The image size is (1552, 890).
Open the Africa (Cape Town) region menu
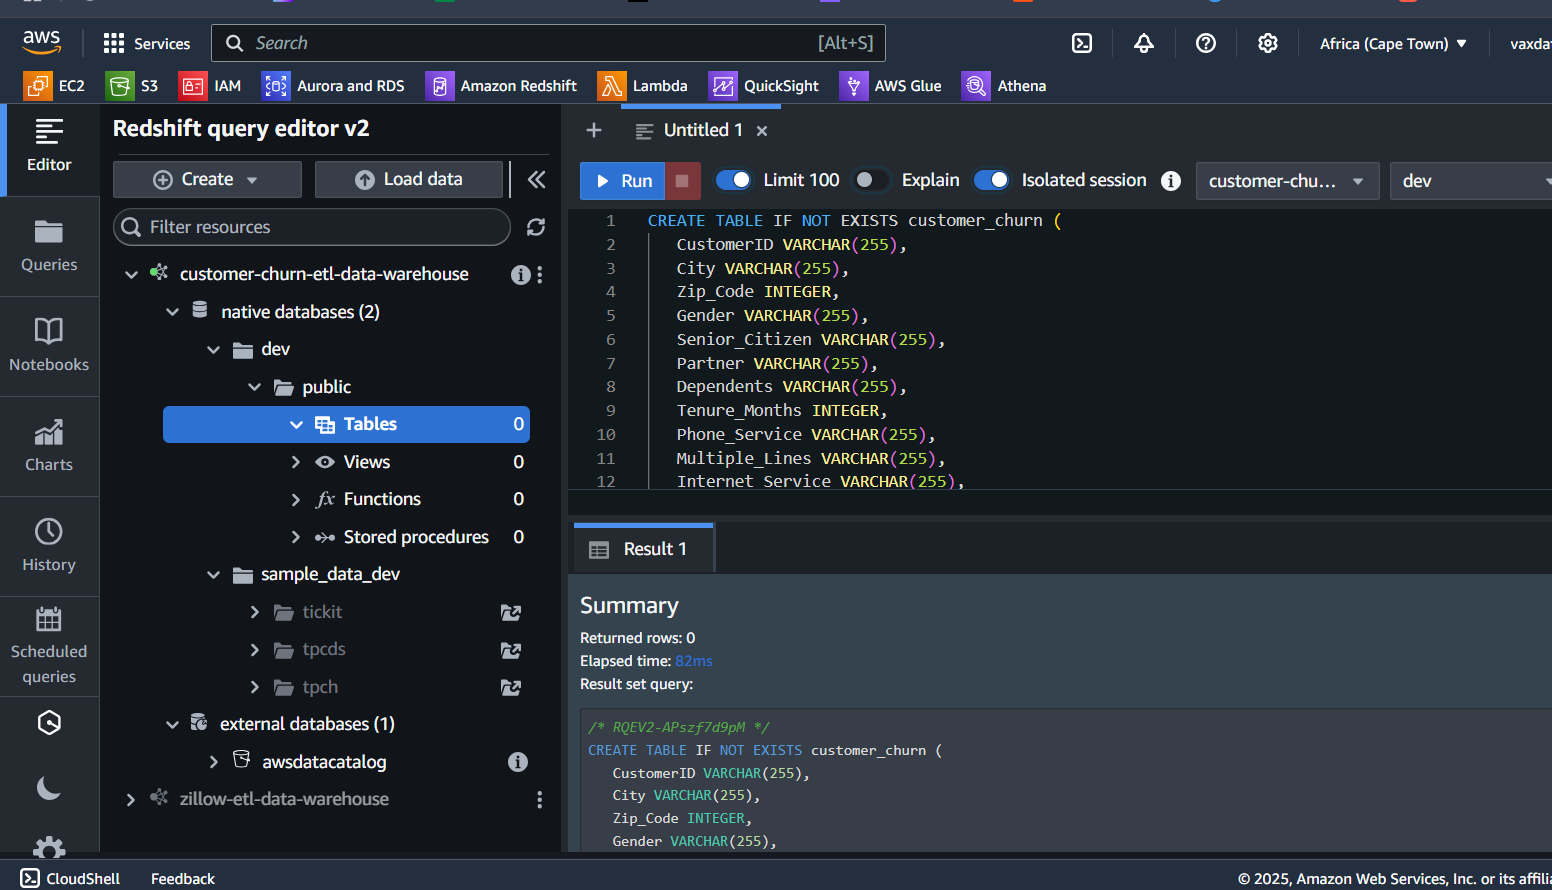1393,43
